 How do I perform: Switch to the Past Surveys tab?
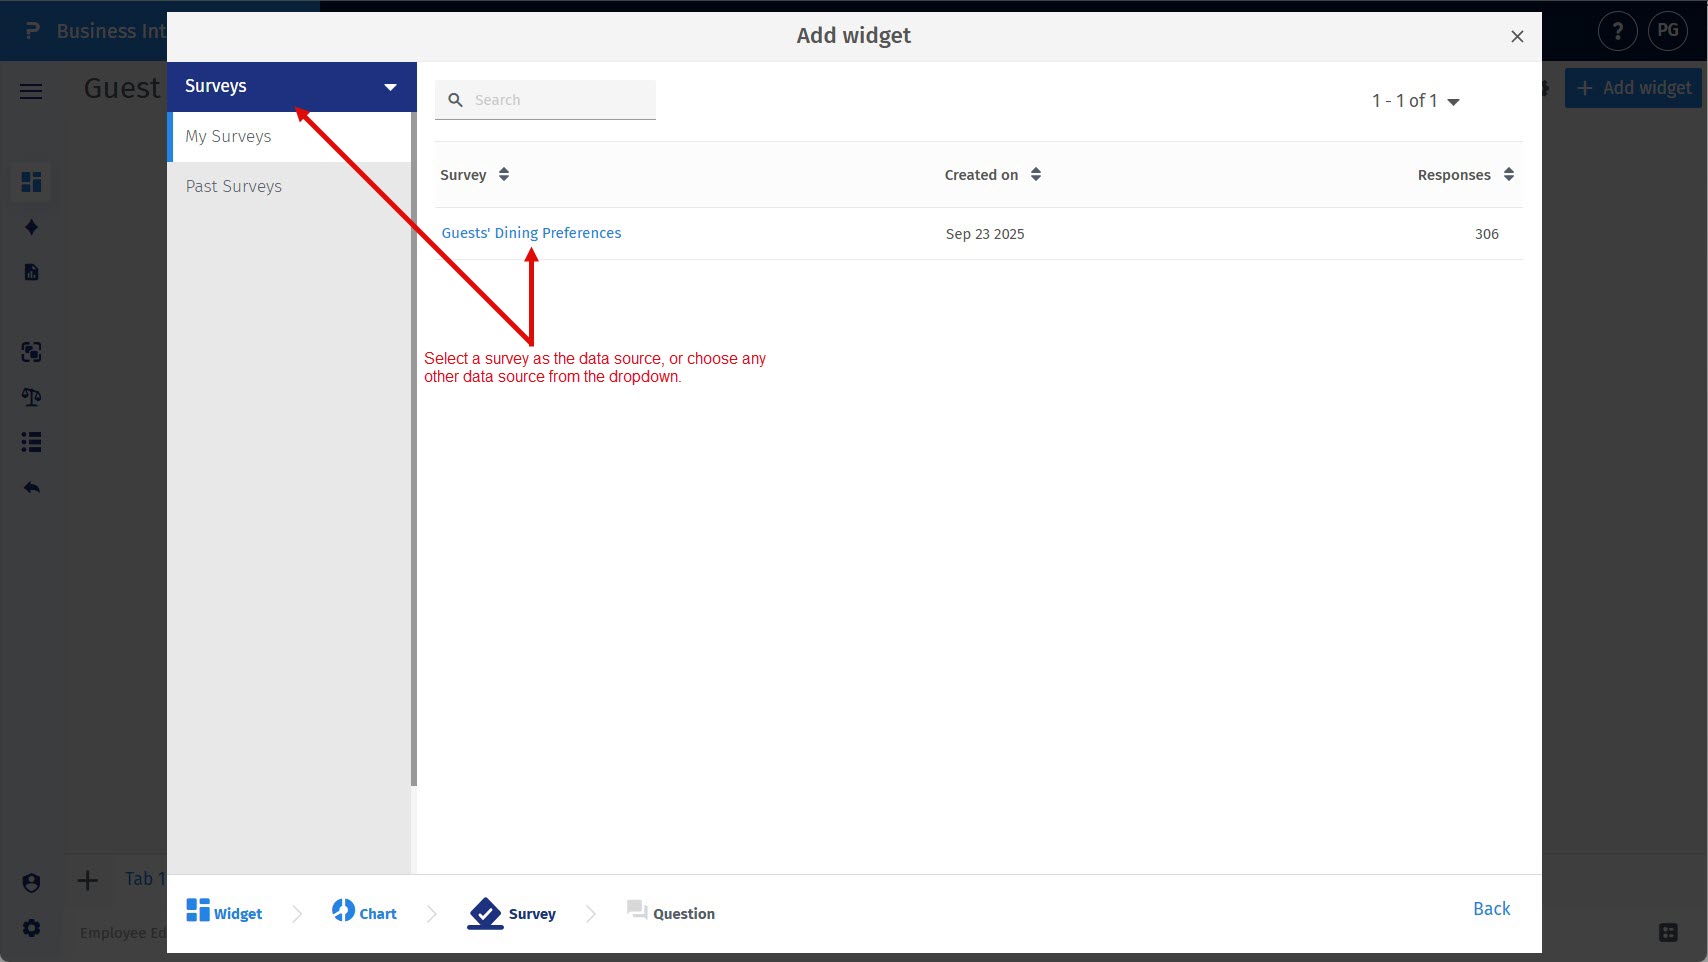tap(233, 186)
